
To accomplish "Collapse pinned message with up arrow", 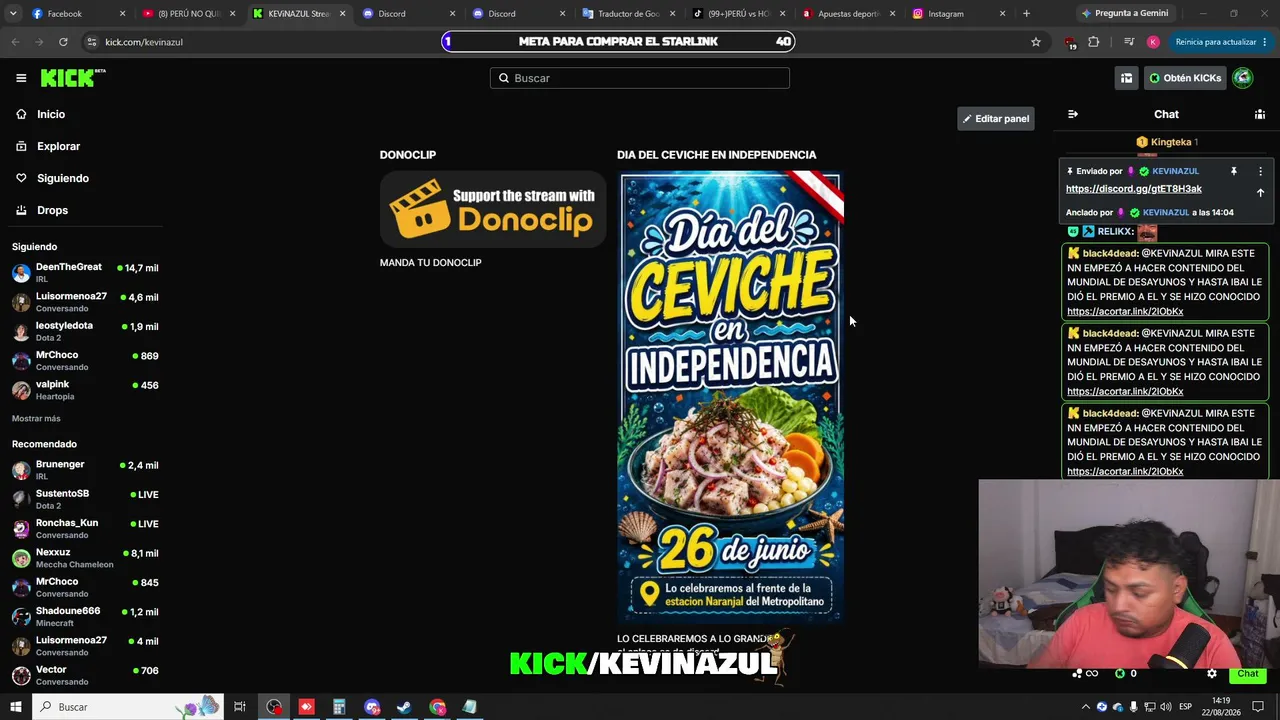I will pyautogui.click(x=1260, y=192).
